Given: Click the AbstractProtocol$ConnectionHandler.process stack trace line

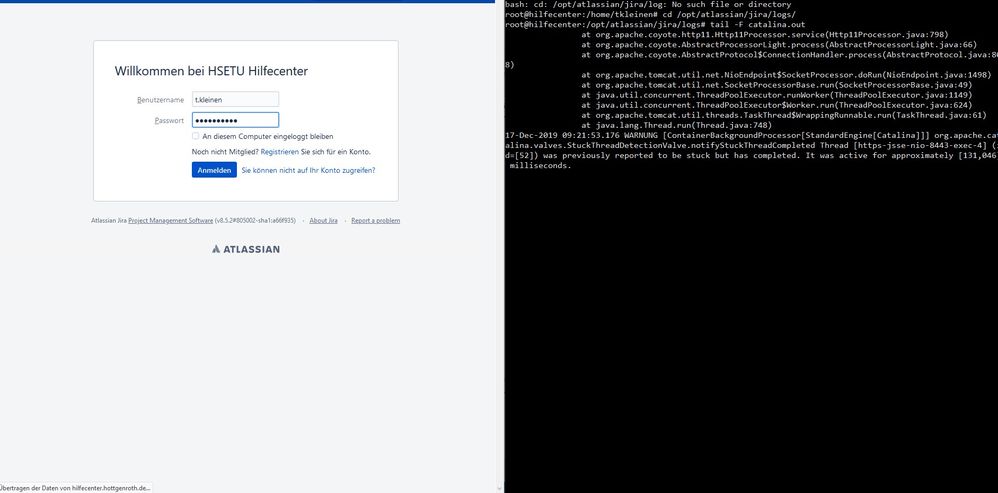Looking at the screenshot, I should tap(789, 55).
